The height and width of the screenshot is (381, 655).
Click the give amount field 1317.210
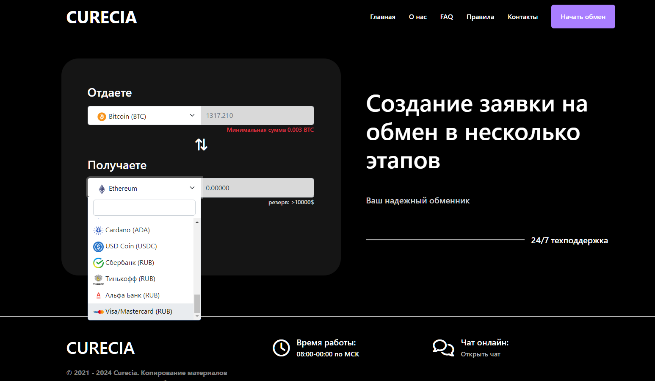tap(257, 115)
